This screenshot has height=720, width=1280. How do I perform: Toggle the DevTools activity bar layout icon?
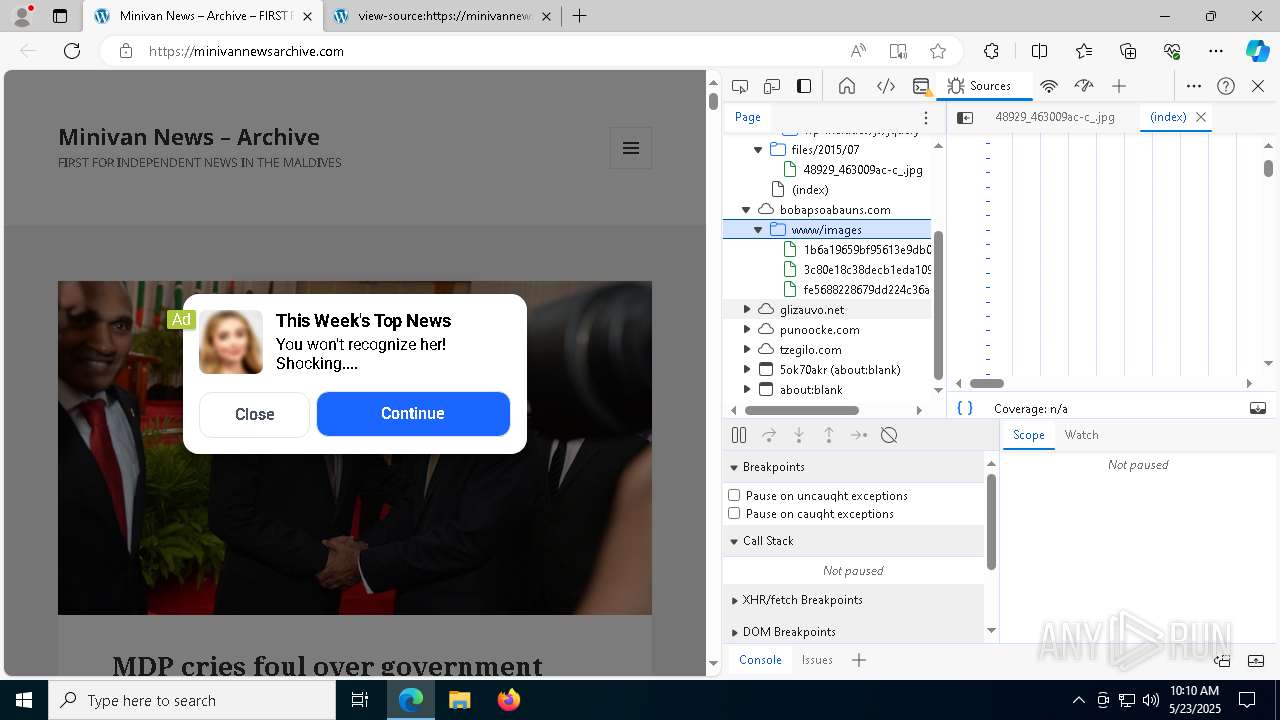tap(804, 86)
